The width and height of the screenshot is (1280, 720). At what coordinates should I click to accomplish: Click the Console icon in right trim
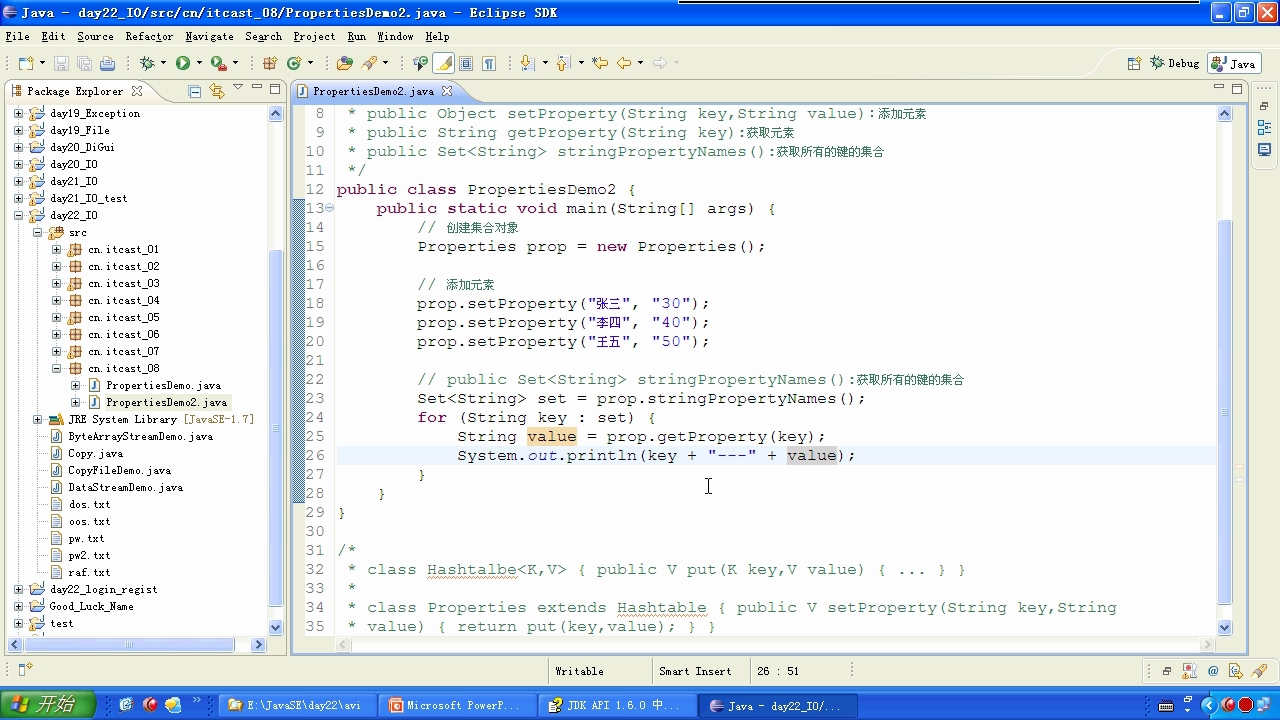click(x=1264, y=150)
